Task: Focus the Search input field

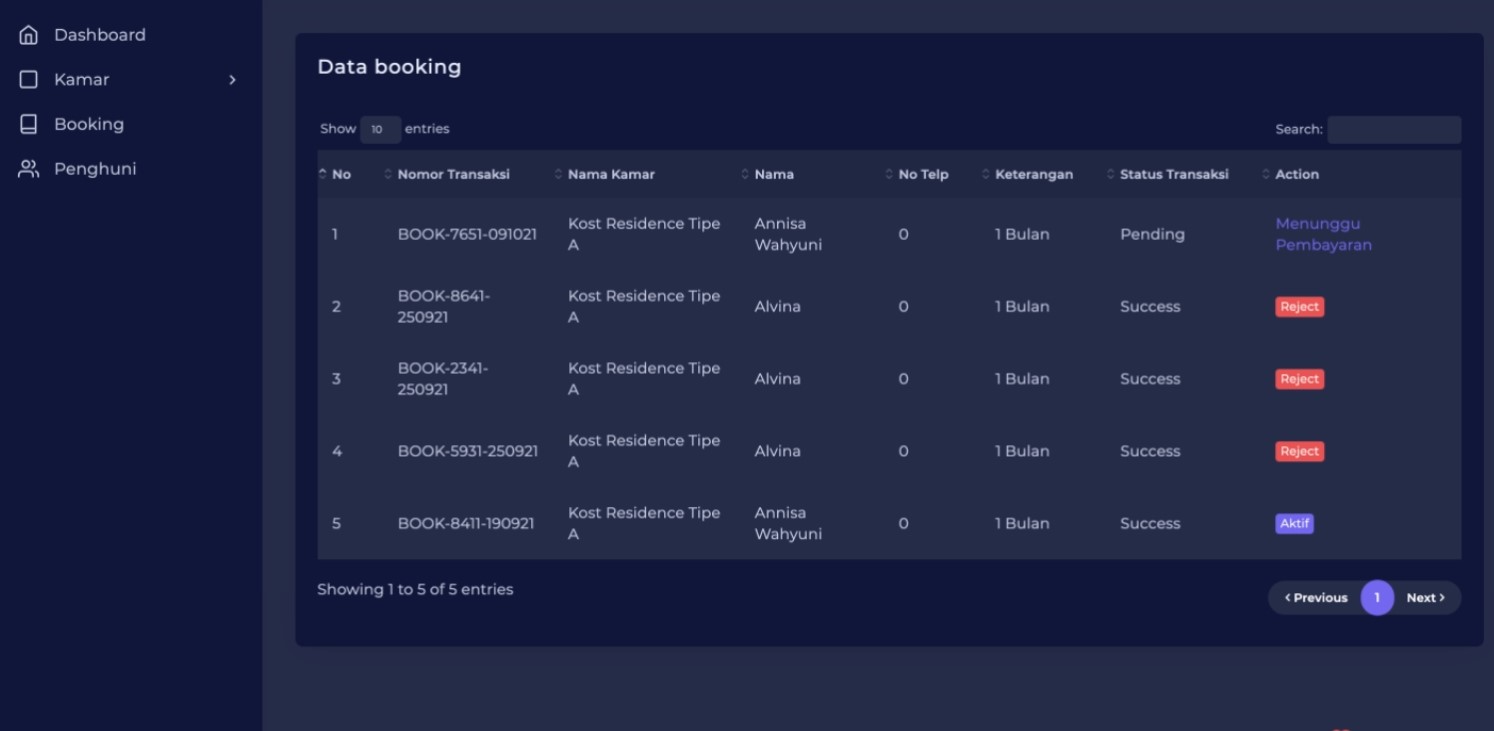Action: pyautogui.click(x=1393, y=129)
